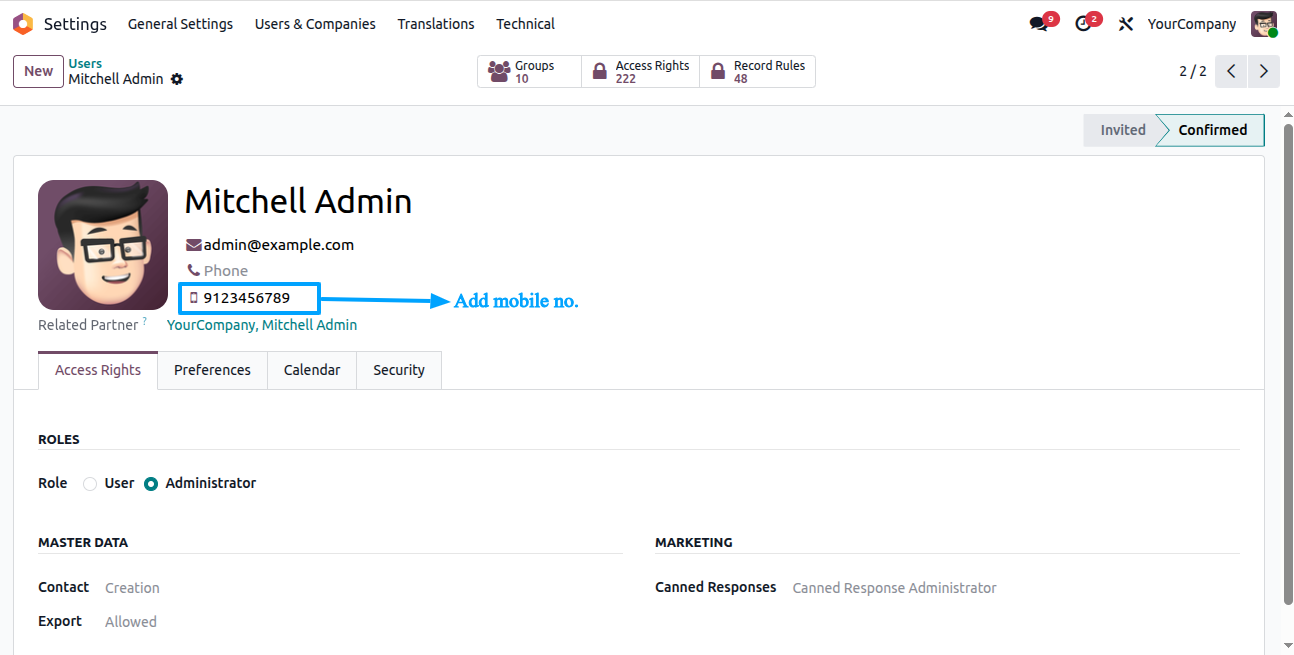Click the mobile device icon
Image resolution: width=1294 pixels, height=655 pixels.
pos(194,298)
